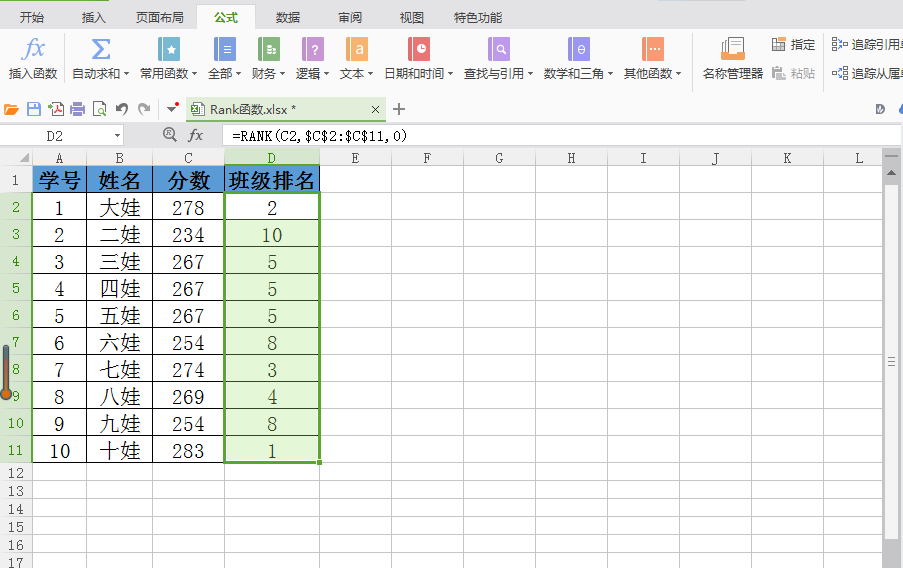Click the formula bar input field

561,136
